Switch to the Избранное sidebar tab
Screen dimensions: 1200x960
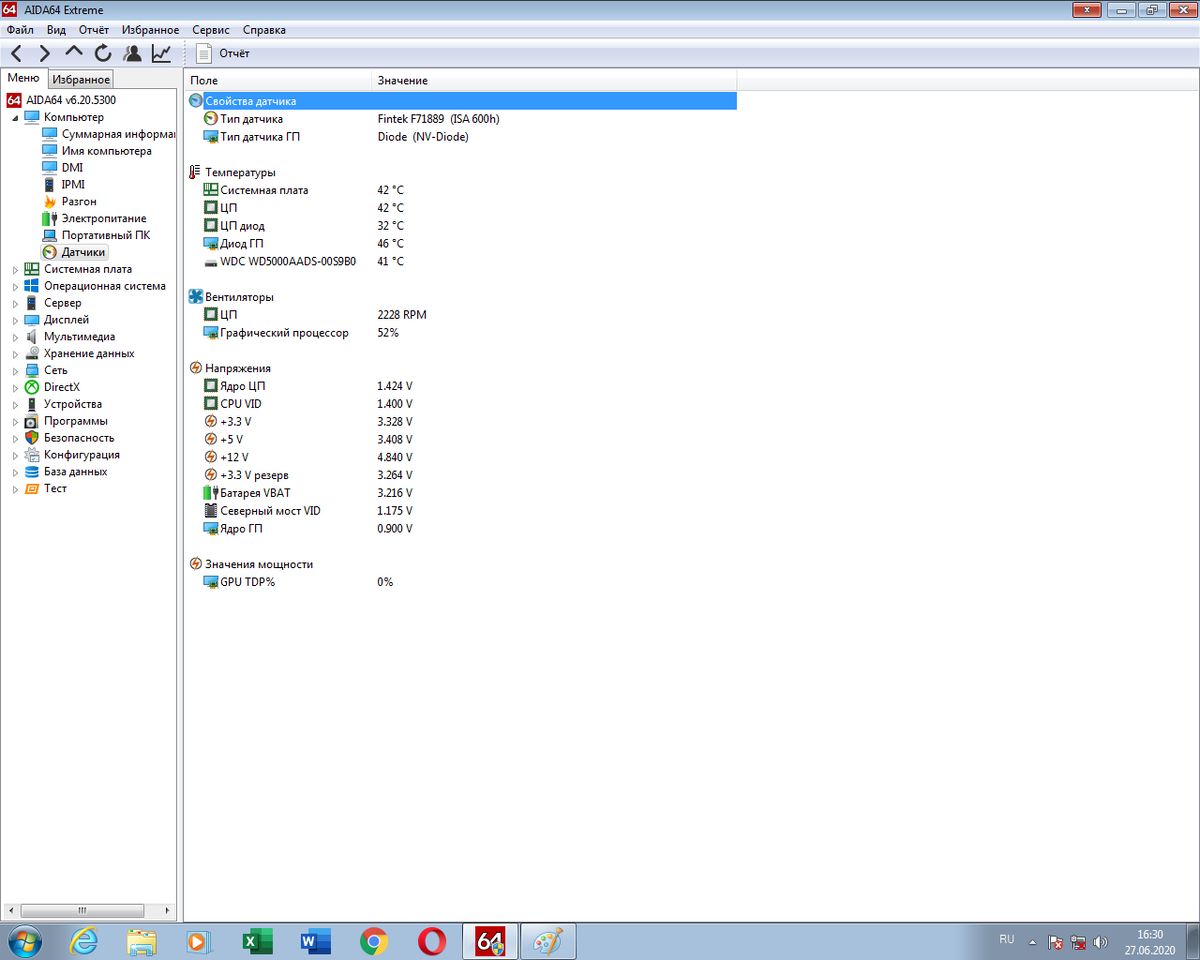tap(81, 79)
